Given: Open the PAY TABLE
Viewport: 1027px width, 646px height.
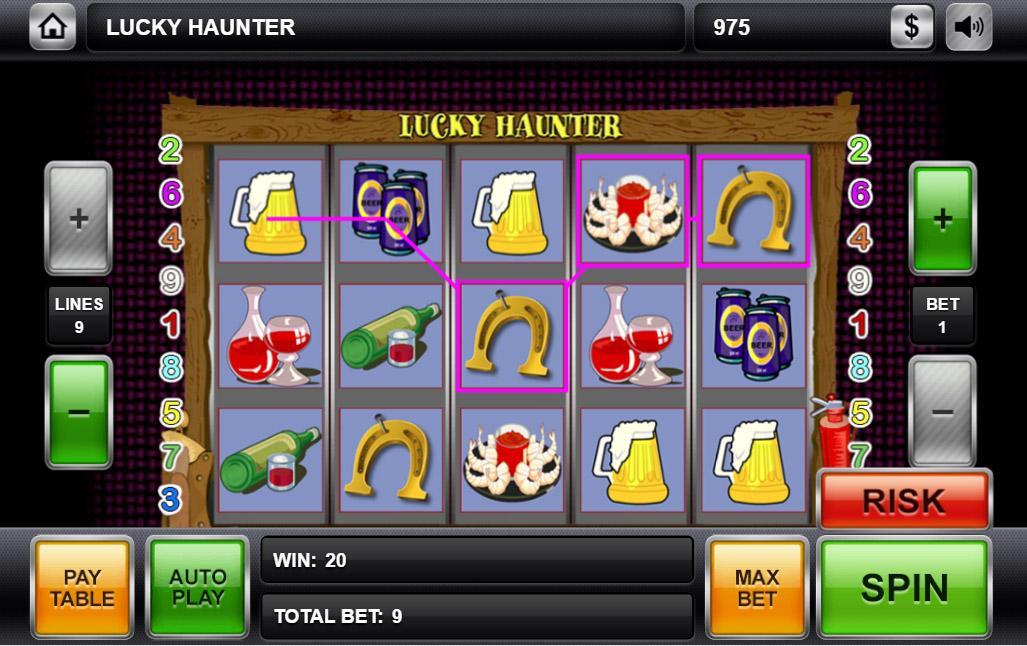Looking at the screenshot, I should 82,588.
